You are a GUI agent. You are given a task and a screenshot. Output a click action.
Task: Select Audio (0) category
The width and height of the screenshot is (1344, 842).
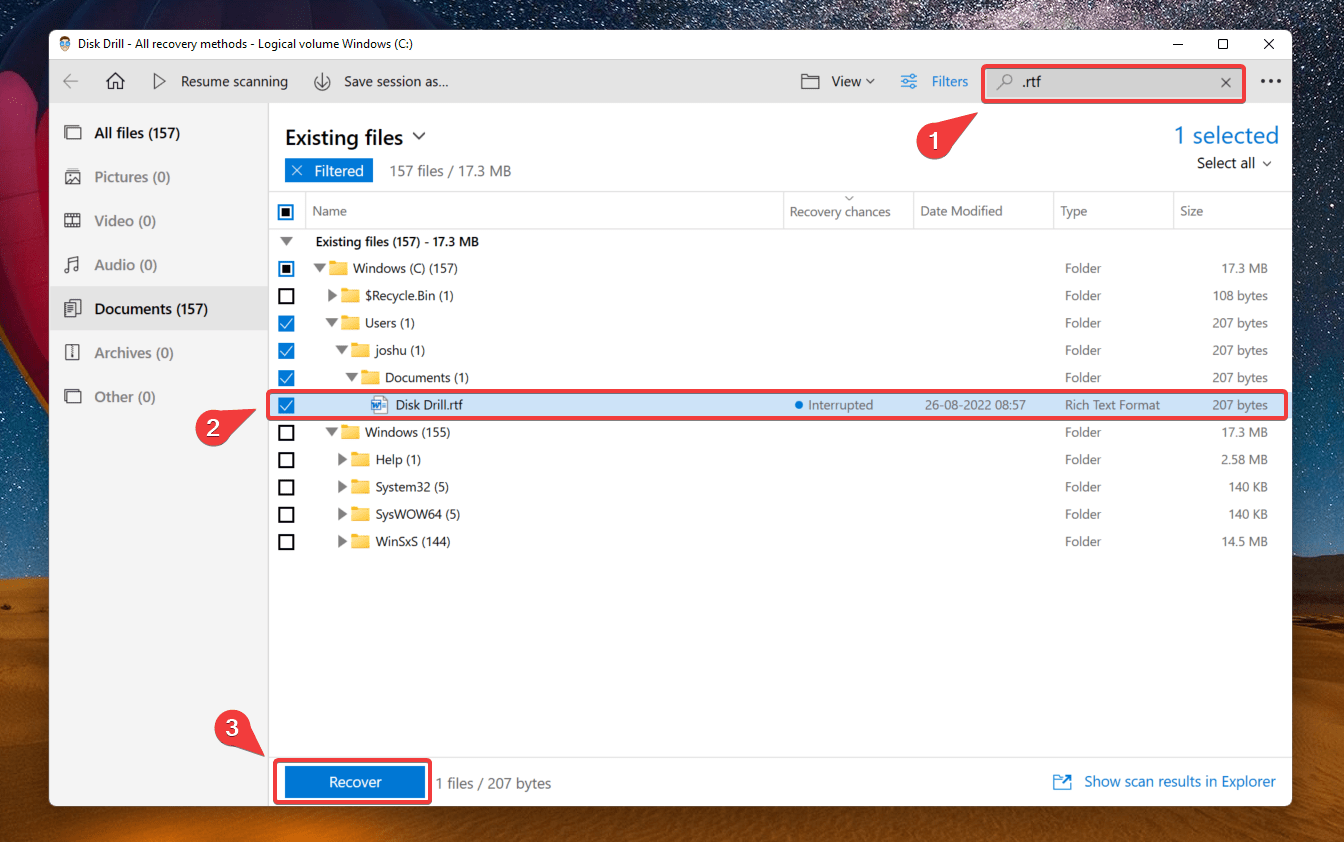[159, 265]
